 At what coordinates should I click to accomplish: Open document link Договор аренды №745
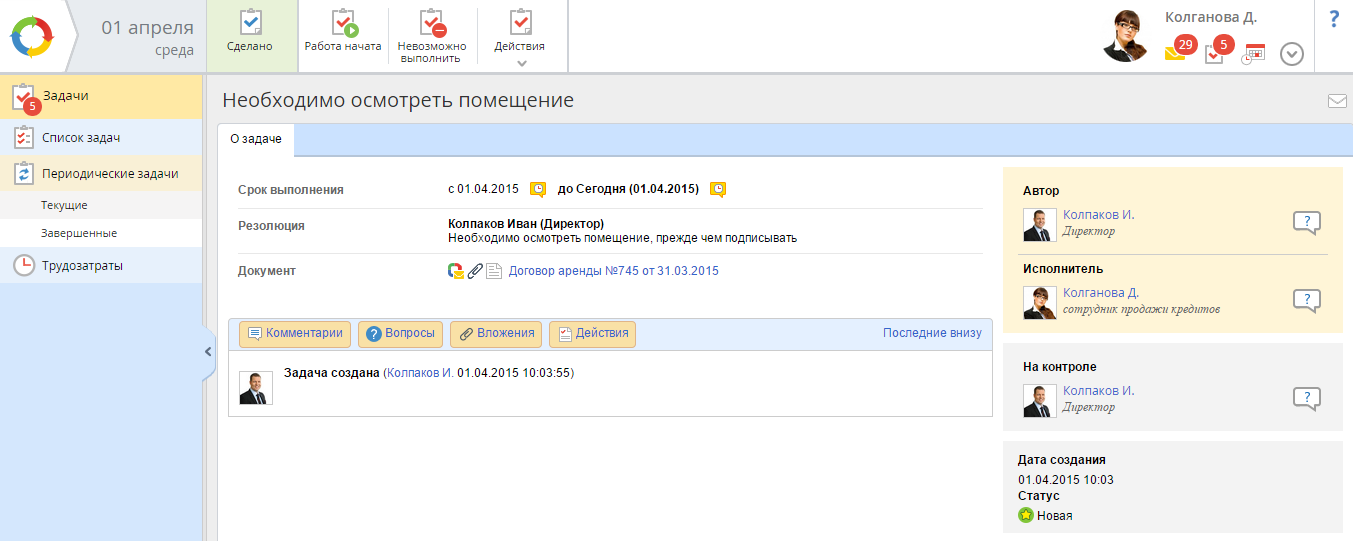pos(613,271)
